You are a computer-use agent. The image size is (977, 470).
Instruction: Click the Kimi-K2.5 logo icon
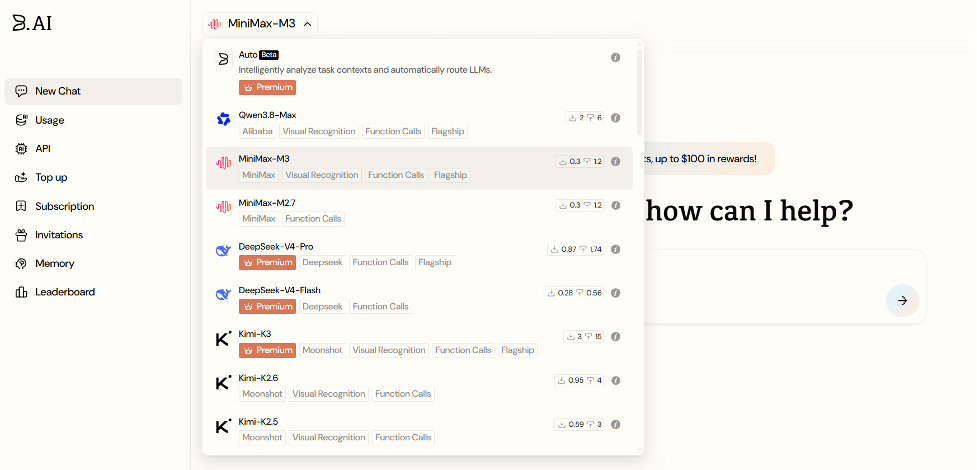point(223,426)
